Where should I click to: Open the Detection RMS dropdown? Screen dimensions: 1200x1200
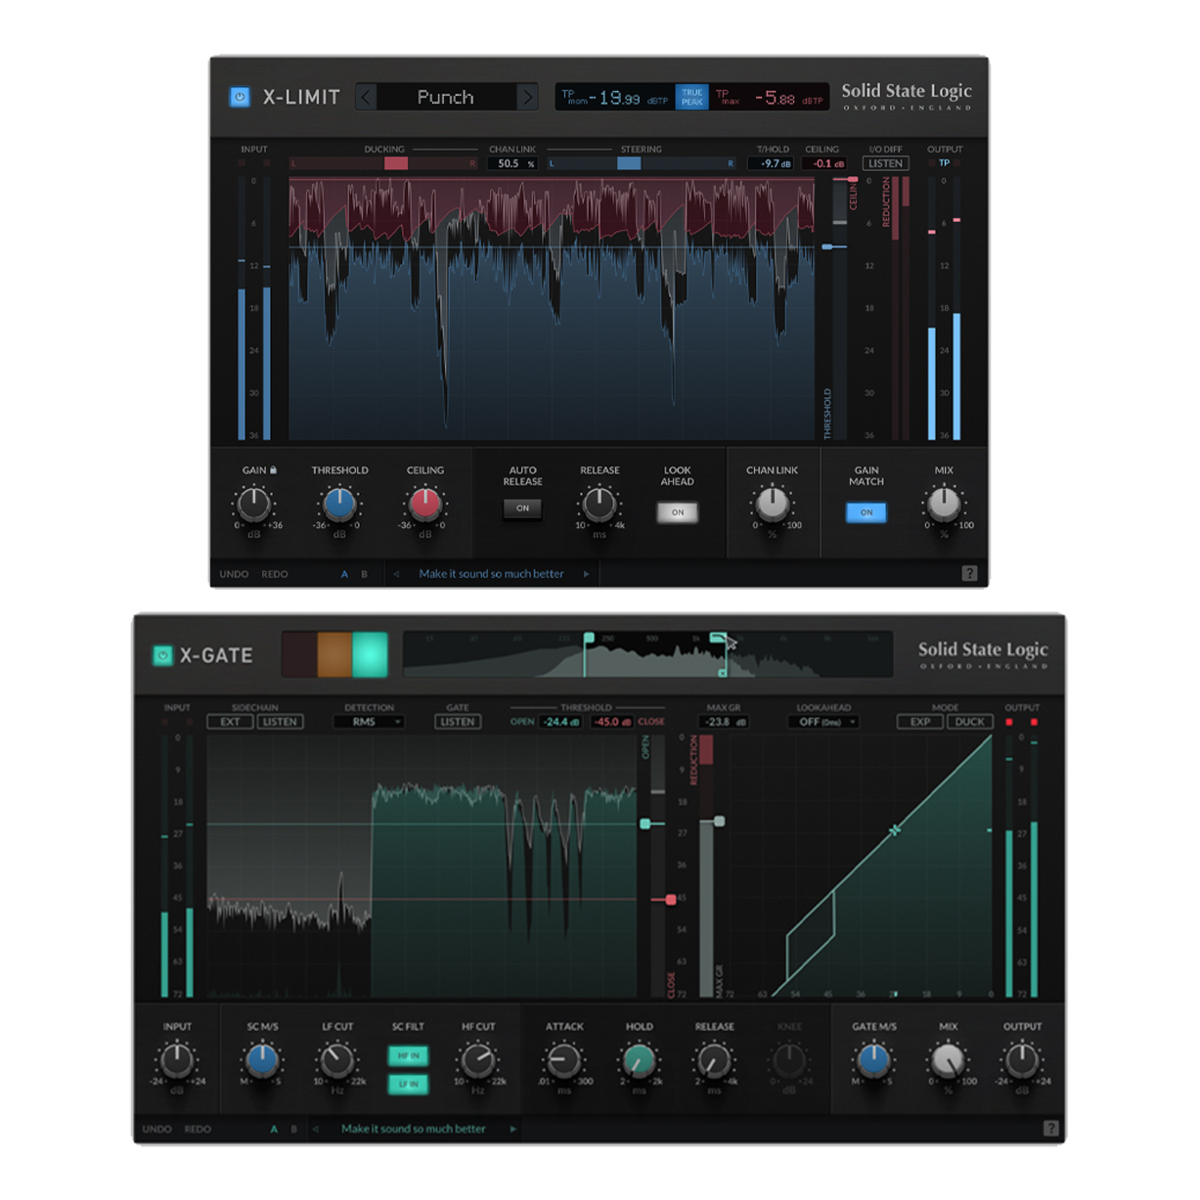click(369, 721)
